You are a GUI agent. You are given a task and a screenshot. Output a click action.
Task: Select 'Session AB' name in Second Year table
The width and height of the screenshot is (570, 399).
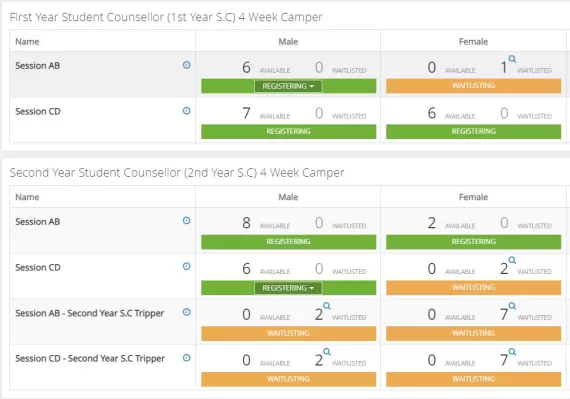point(37,222)
